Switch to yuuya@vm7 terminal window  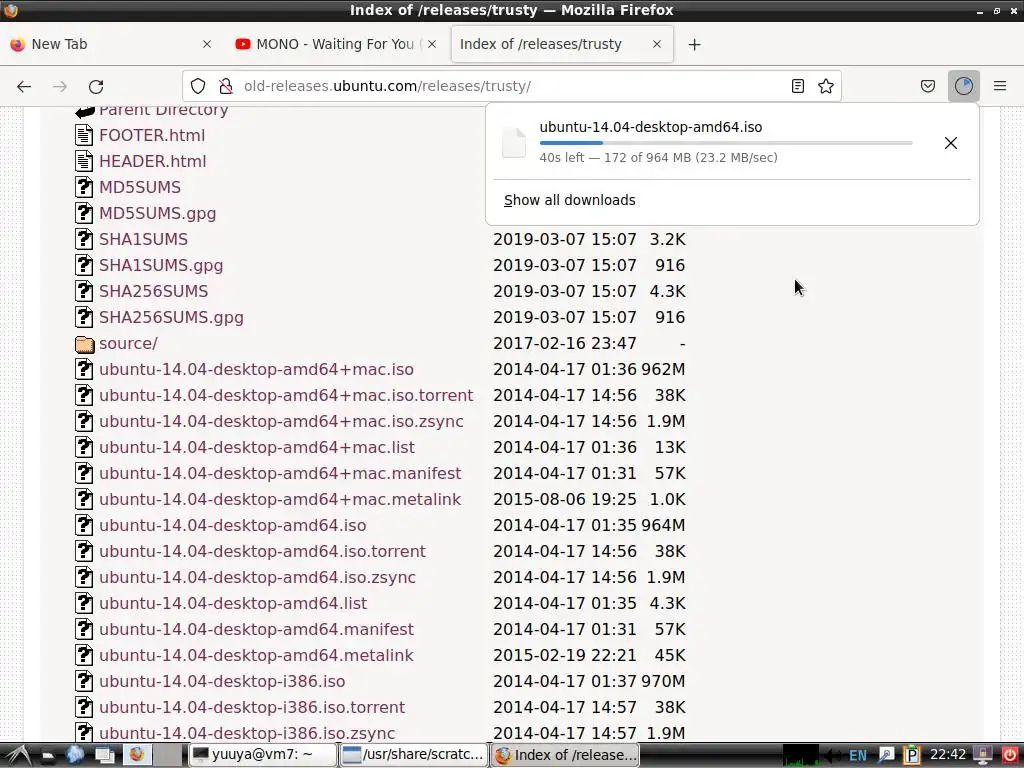coord(263,755)
